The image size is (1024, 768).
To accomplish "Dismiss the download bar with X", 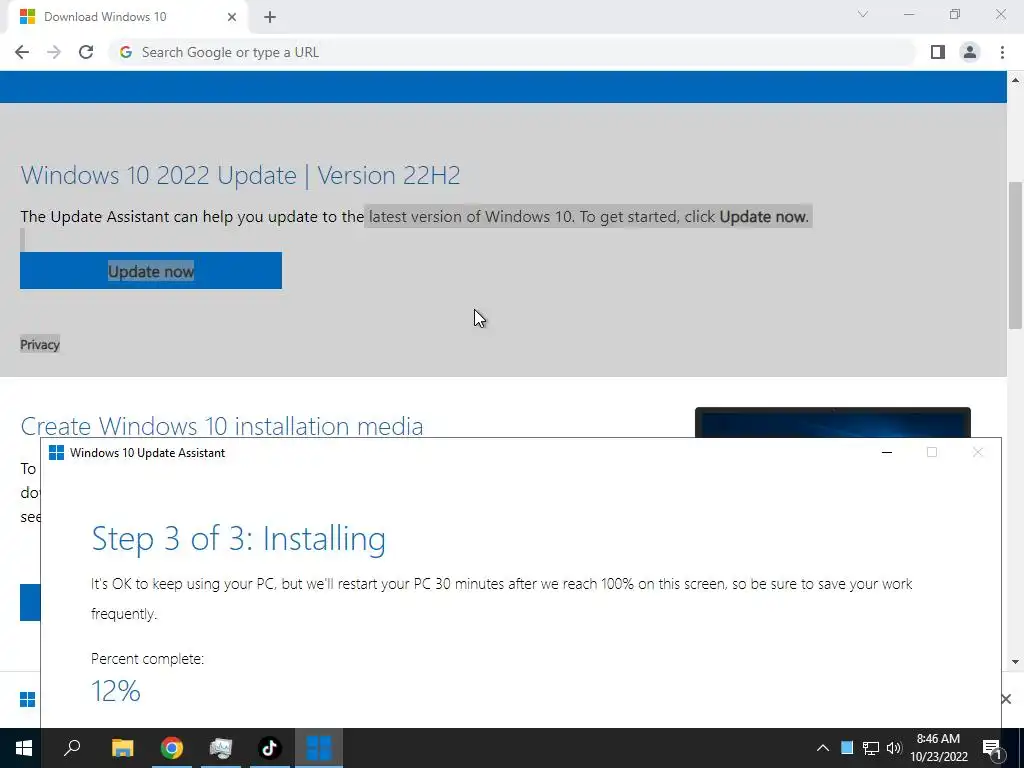I will (x=1006, y=699).
